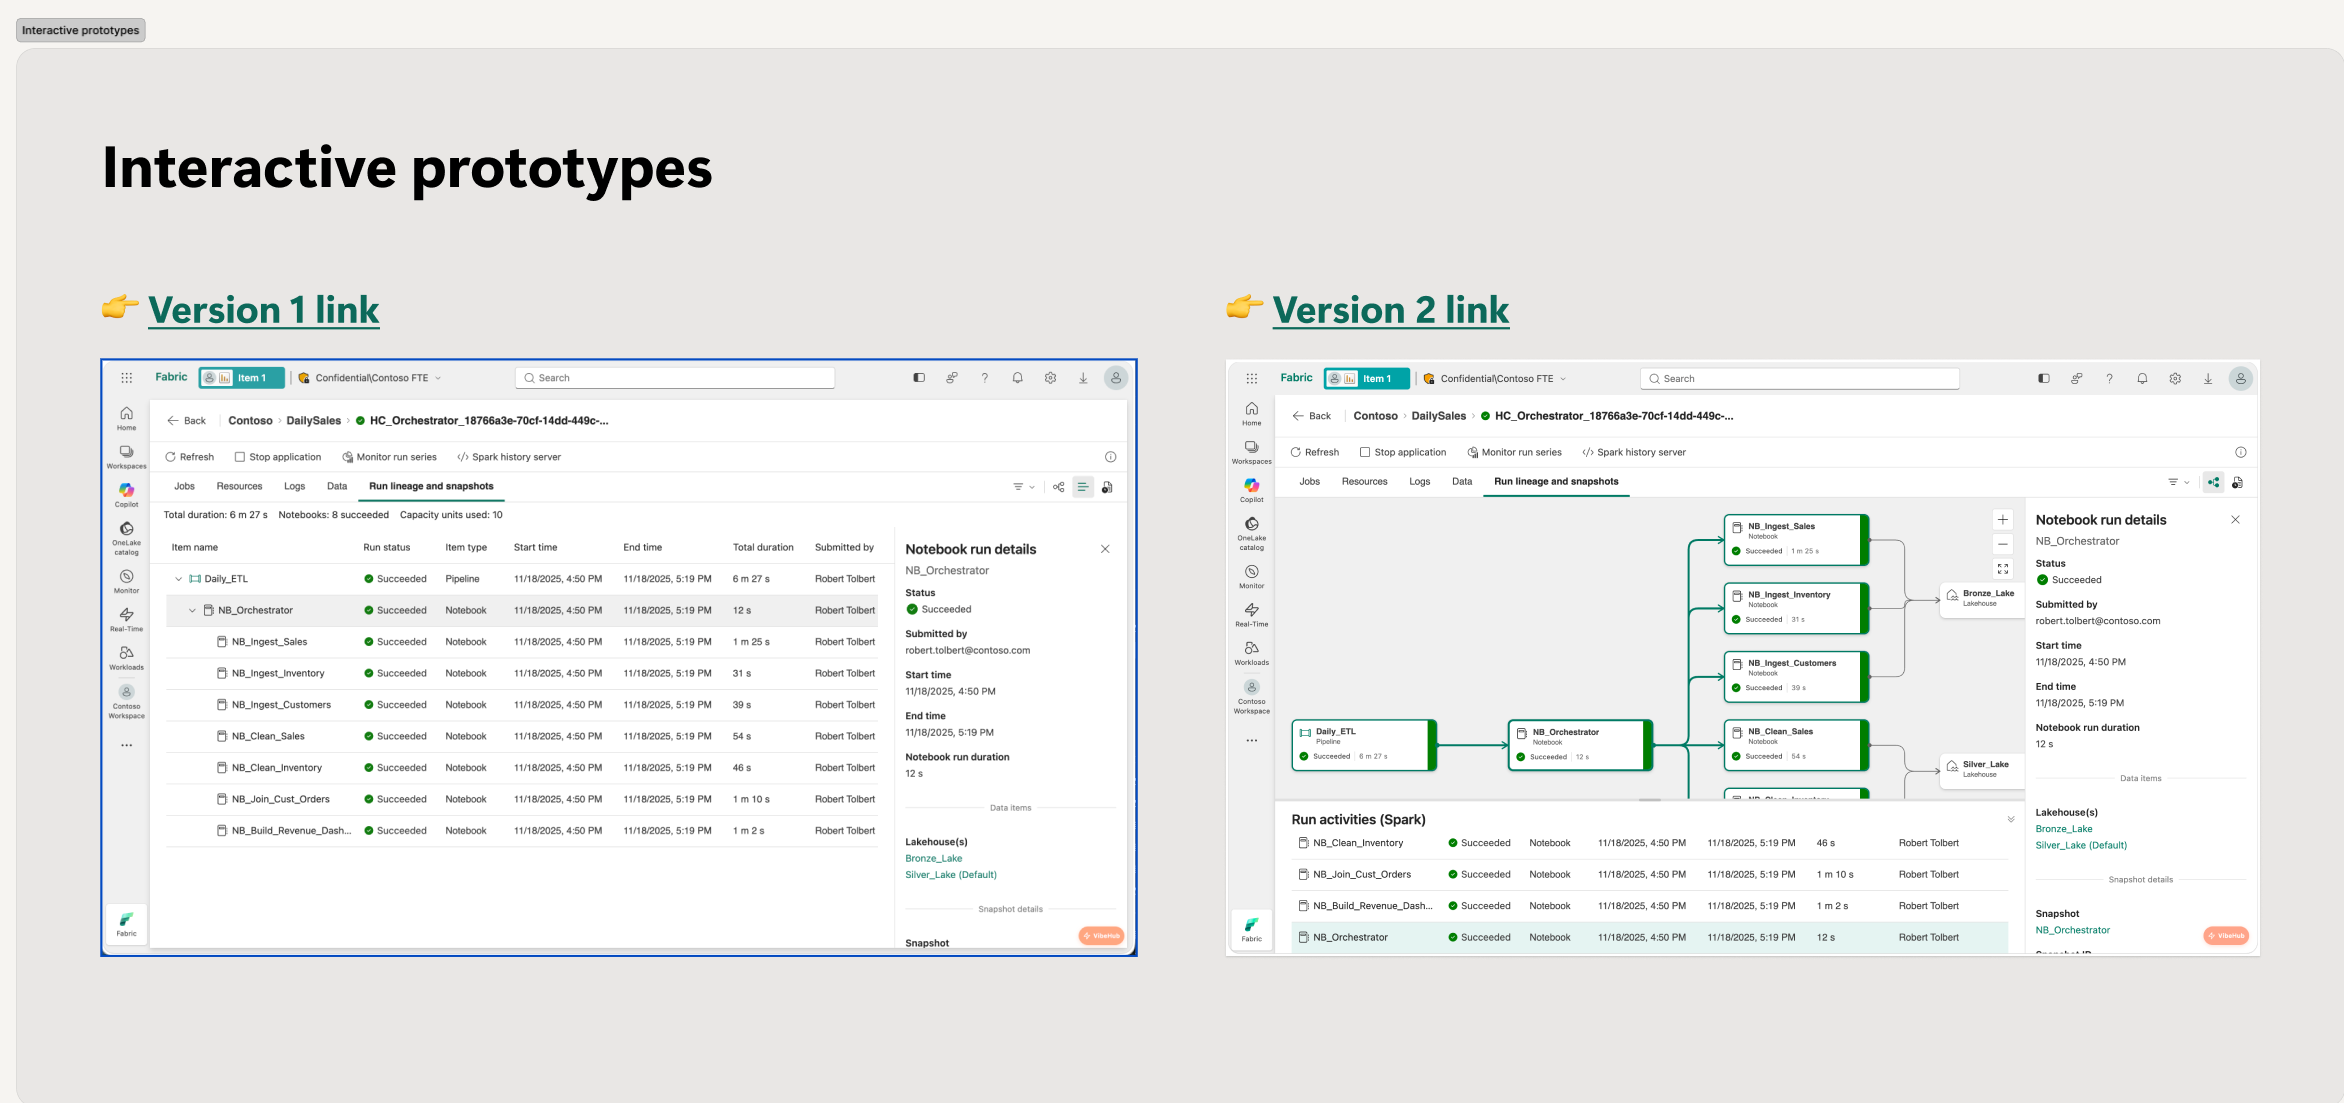Switch to Jobs tab in Version 2
The width and height of the screenshot is (2344, 1103).
[x=1310, y=481]
